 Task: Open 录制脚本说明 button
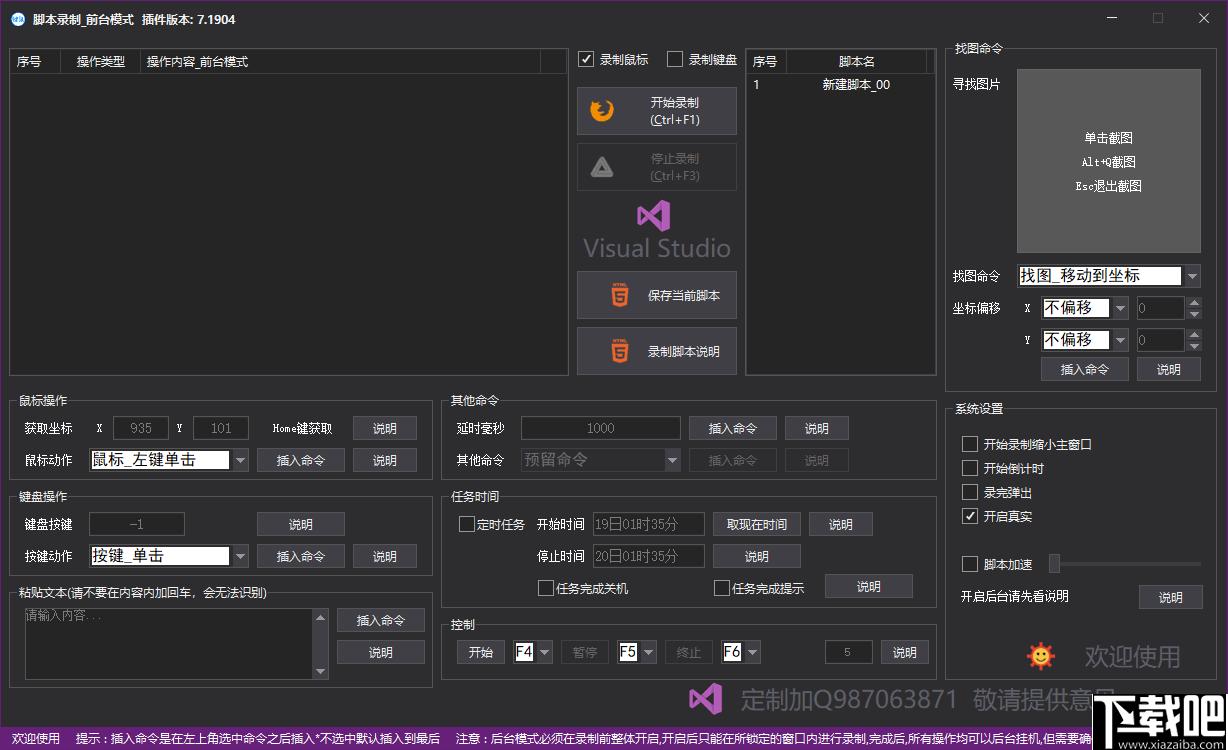[657, 351]
